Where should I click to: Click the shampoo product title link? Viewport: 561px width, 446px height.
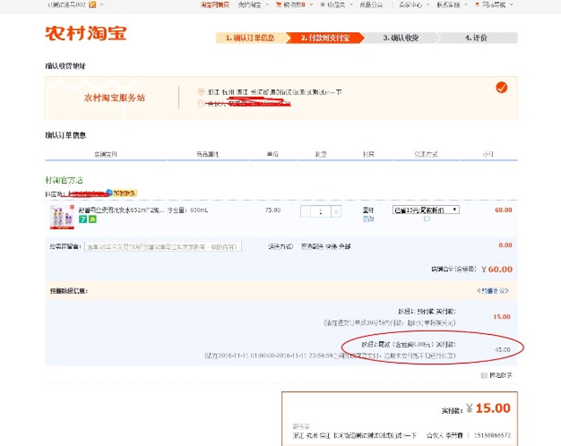(121, 210)
